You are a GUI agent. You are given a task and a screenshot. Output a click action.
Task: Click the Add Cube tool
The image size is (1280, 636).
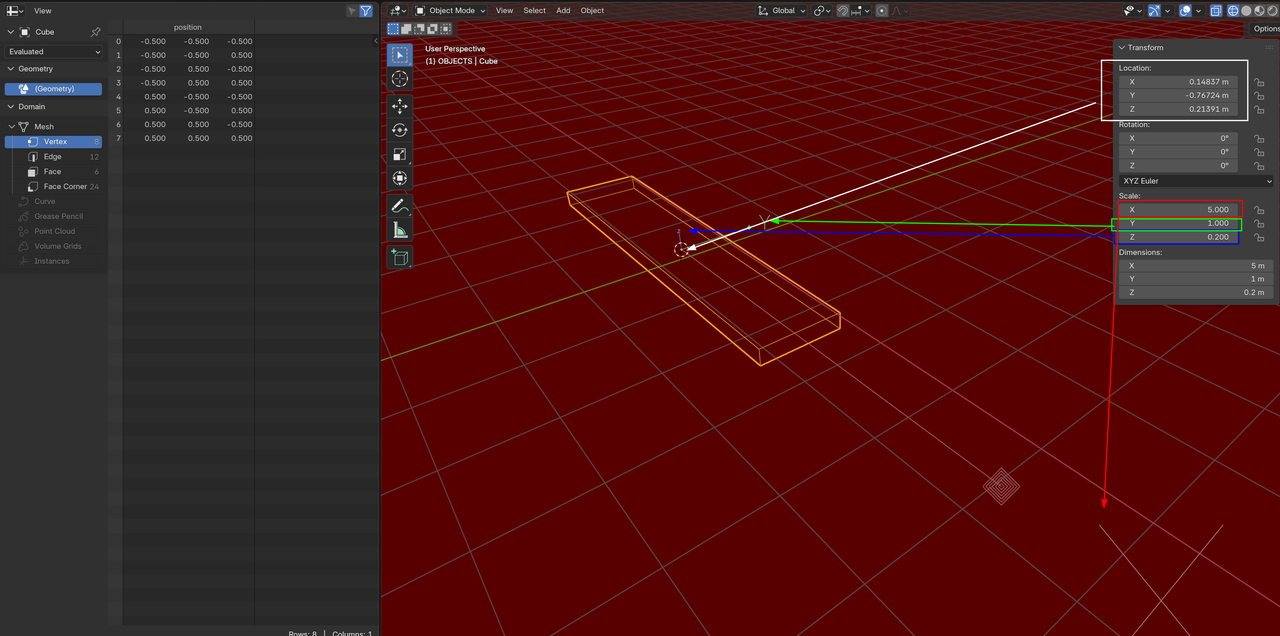point(400,258)
